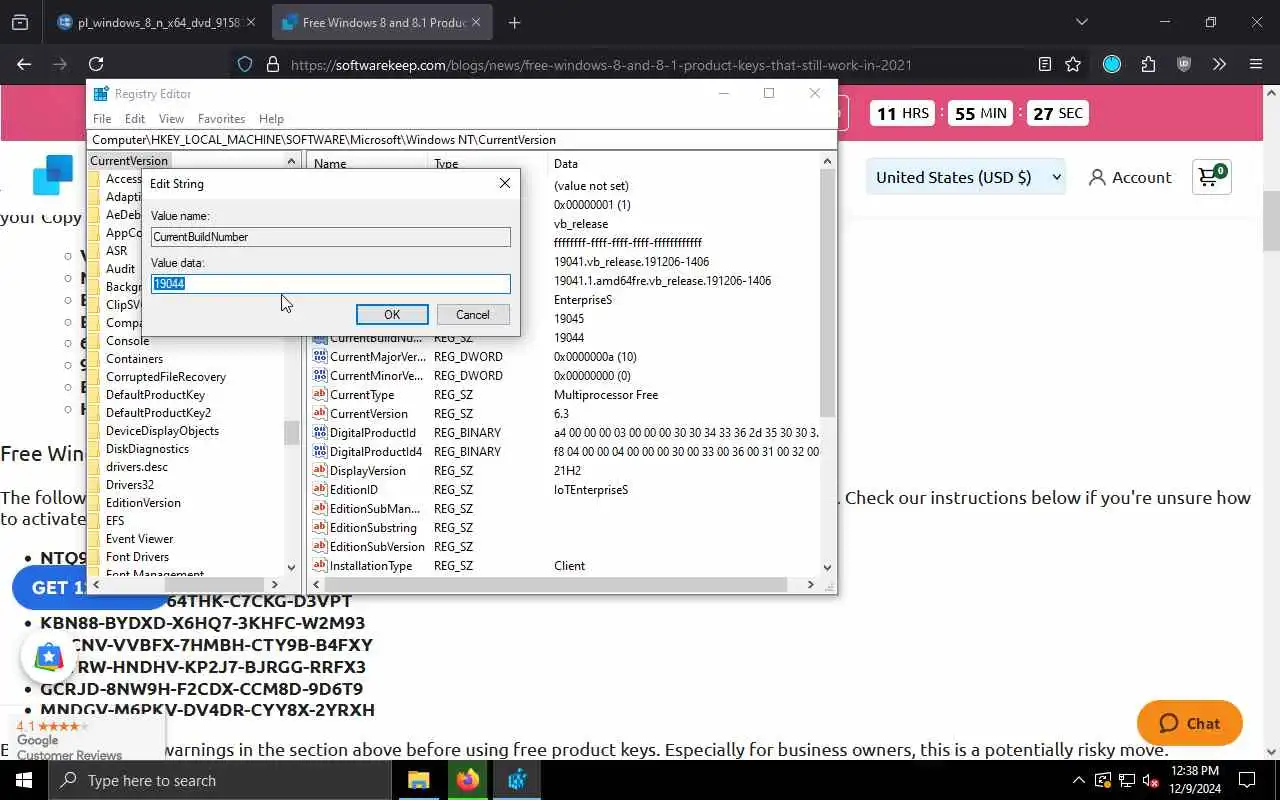Go back in Firefox
Viewport: 1280px width, 800px height.
pos(24,64)
